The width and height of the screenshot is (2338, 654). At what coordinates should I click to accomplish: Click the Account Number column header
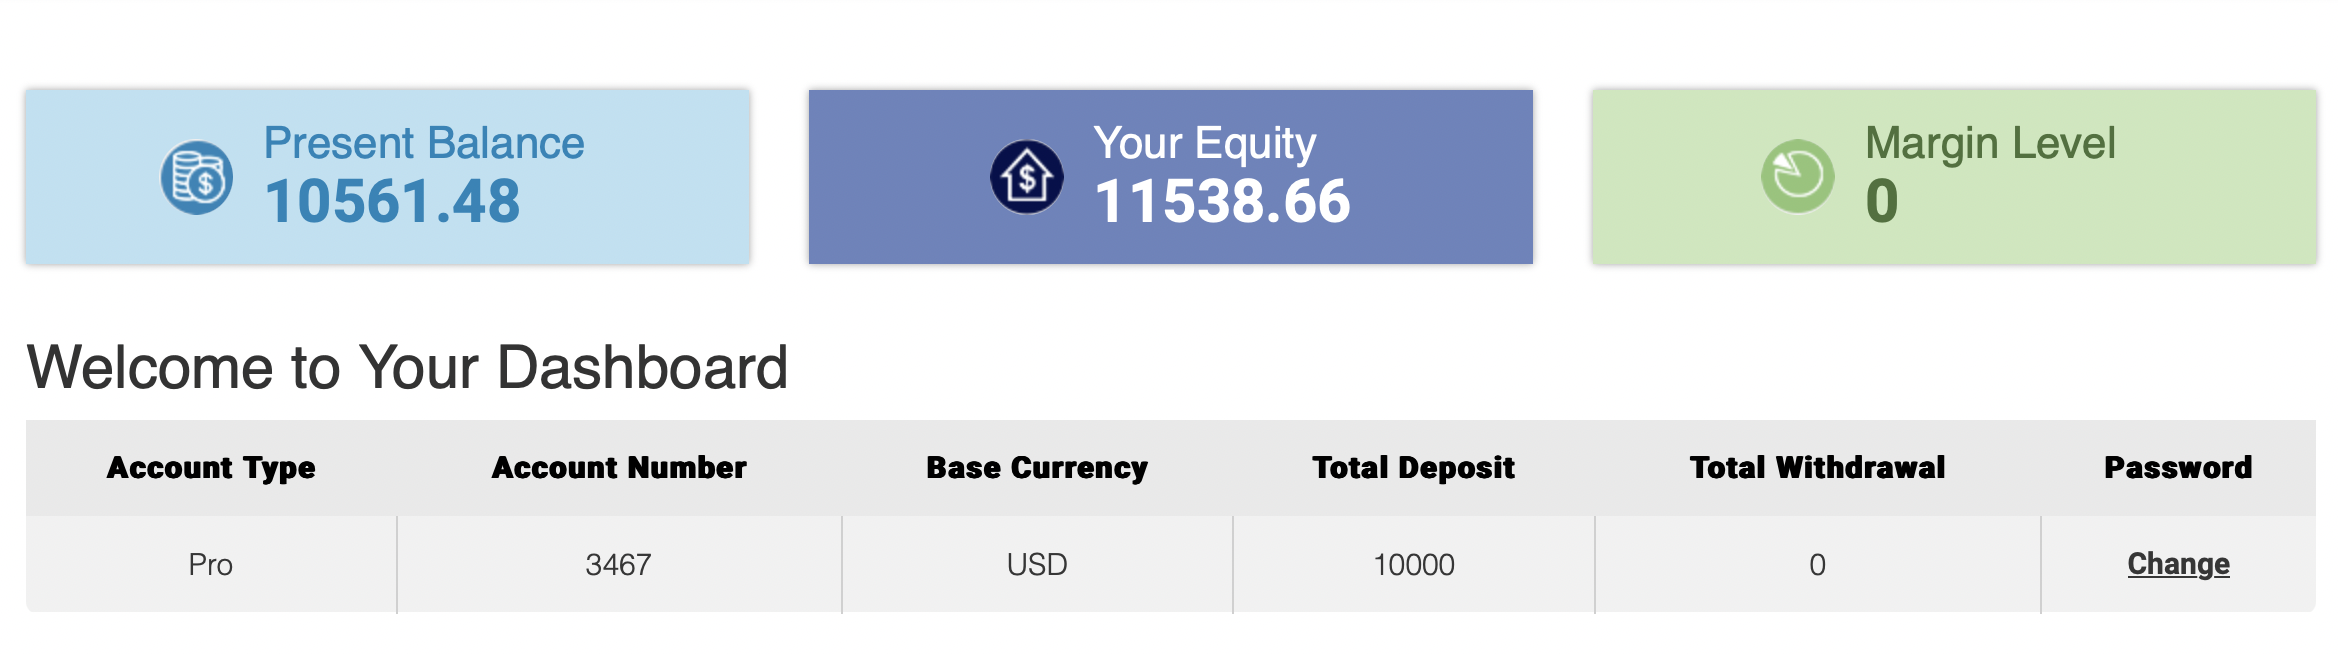coord(619,467)
